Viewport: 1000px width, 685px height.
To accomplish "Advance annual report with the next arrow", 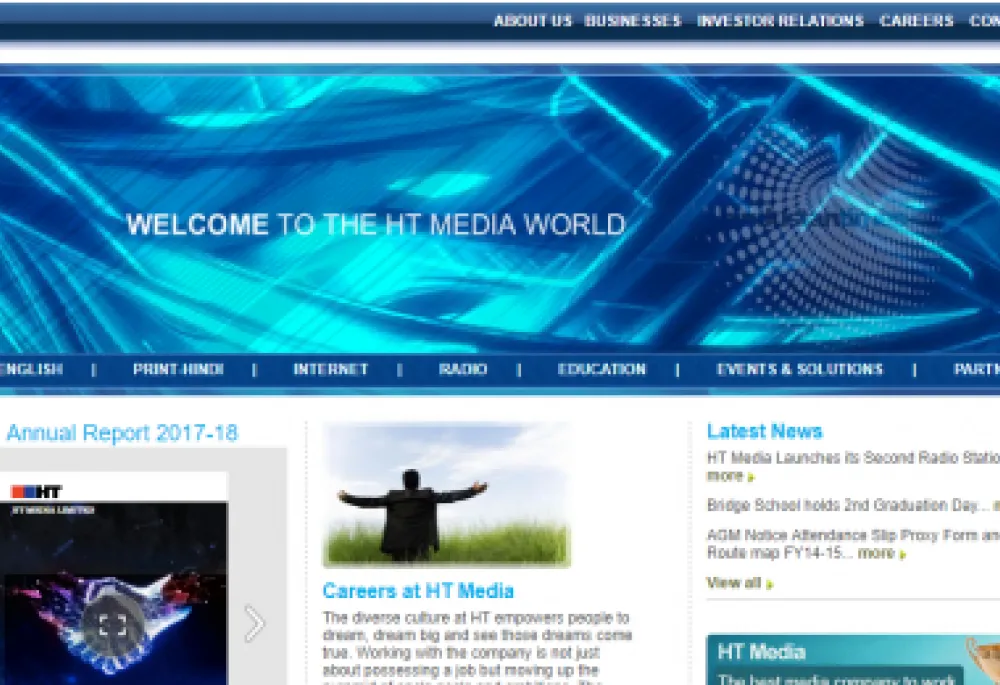I will (254, 622).
